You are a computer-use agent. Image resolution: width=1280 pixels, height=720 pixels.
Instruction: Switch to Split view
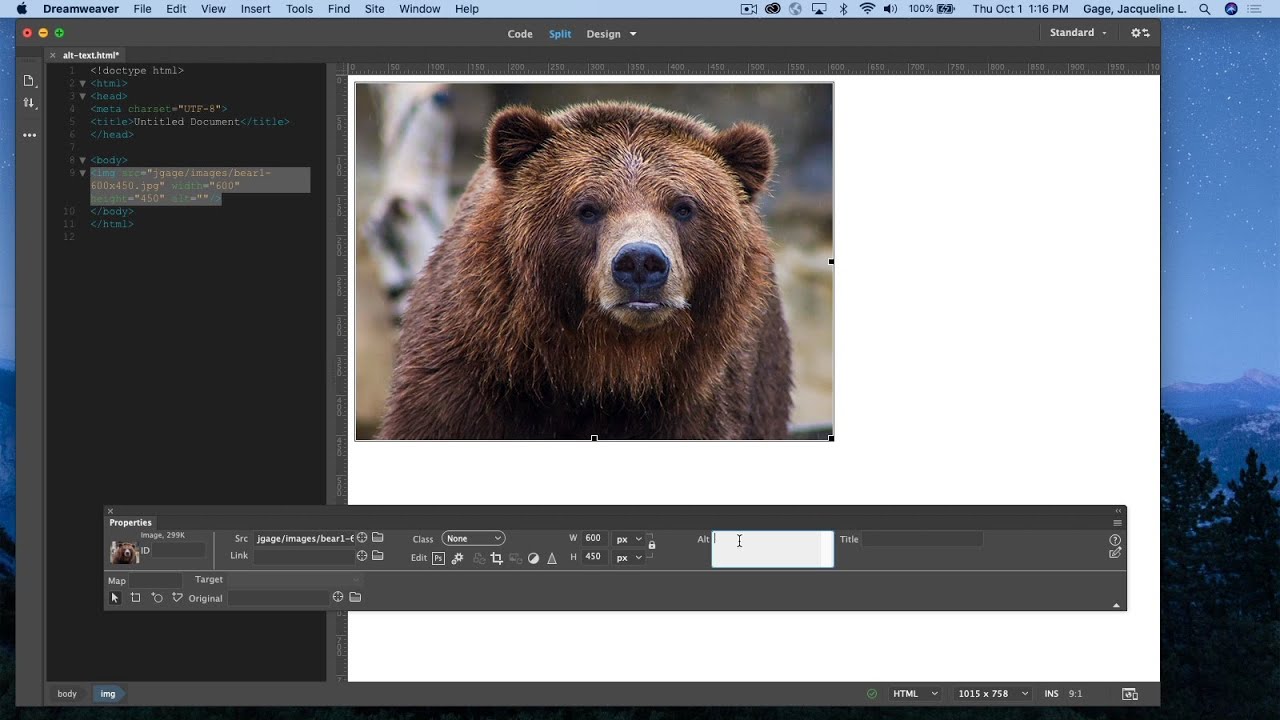(560, 34)
